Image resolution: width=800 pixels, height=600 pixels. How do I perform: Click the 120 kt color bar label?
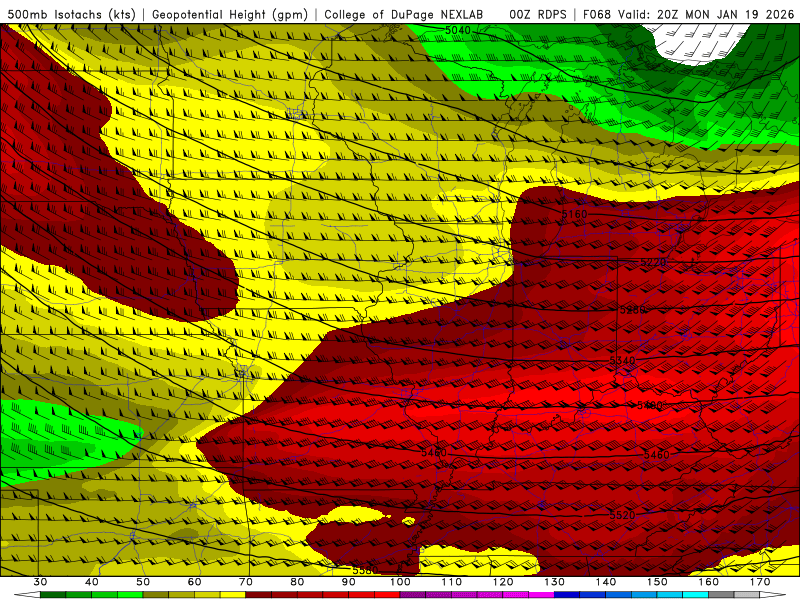click(x=503, y=582)
